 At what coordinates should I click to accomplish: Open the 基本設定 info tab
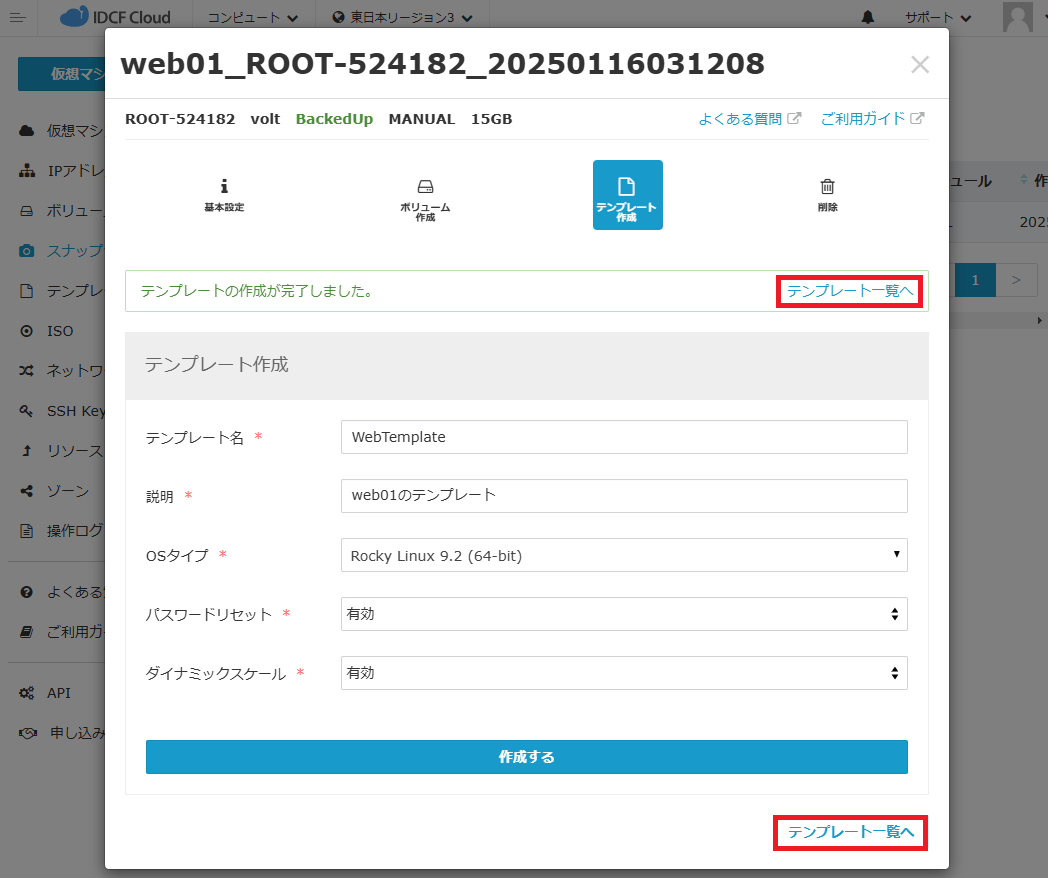(224, 194)
